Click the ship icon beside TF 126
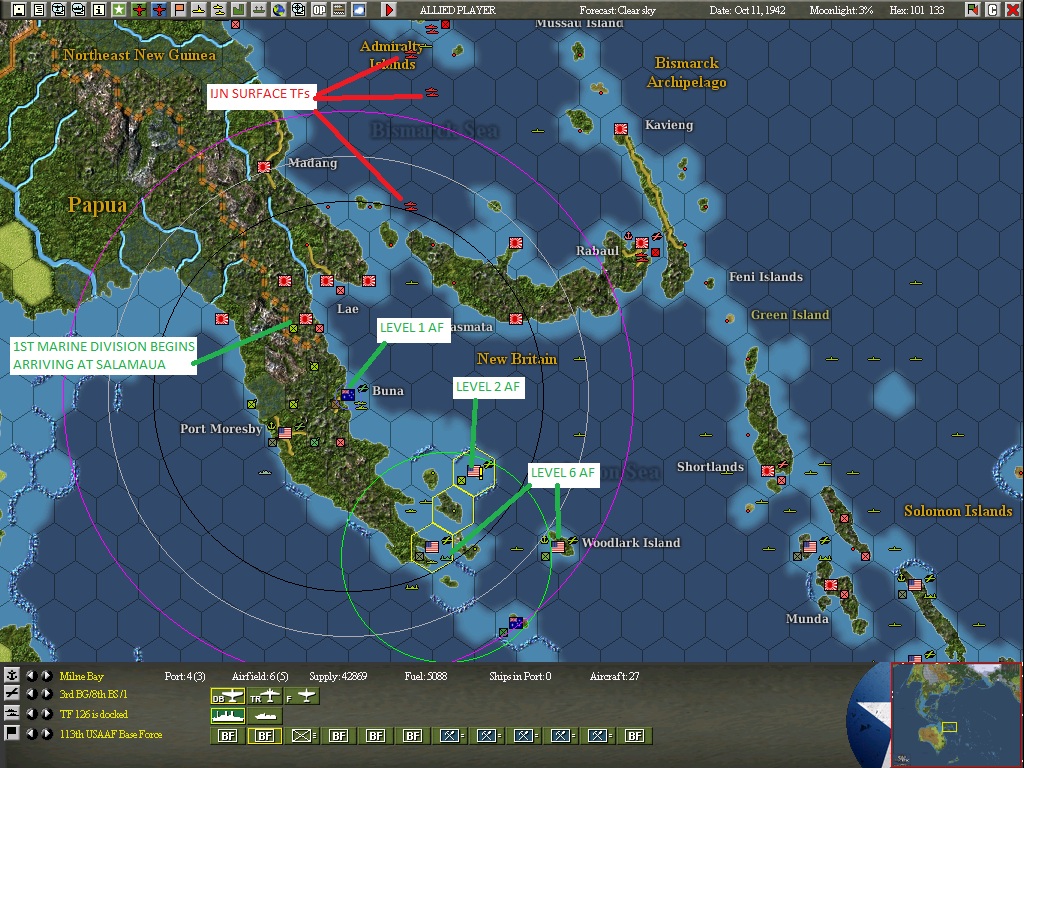The height and width of the screenshot is (898, 1061). [x=12, y=713]
